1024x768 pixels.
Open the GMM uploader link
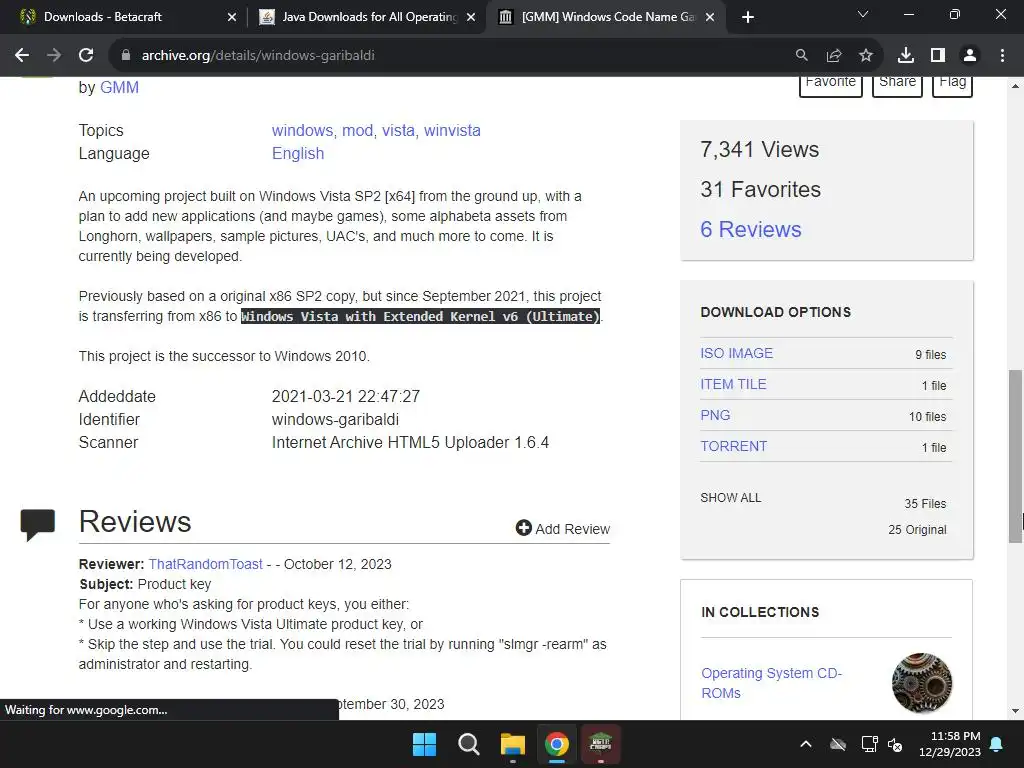(x=120, y=88)
